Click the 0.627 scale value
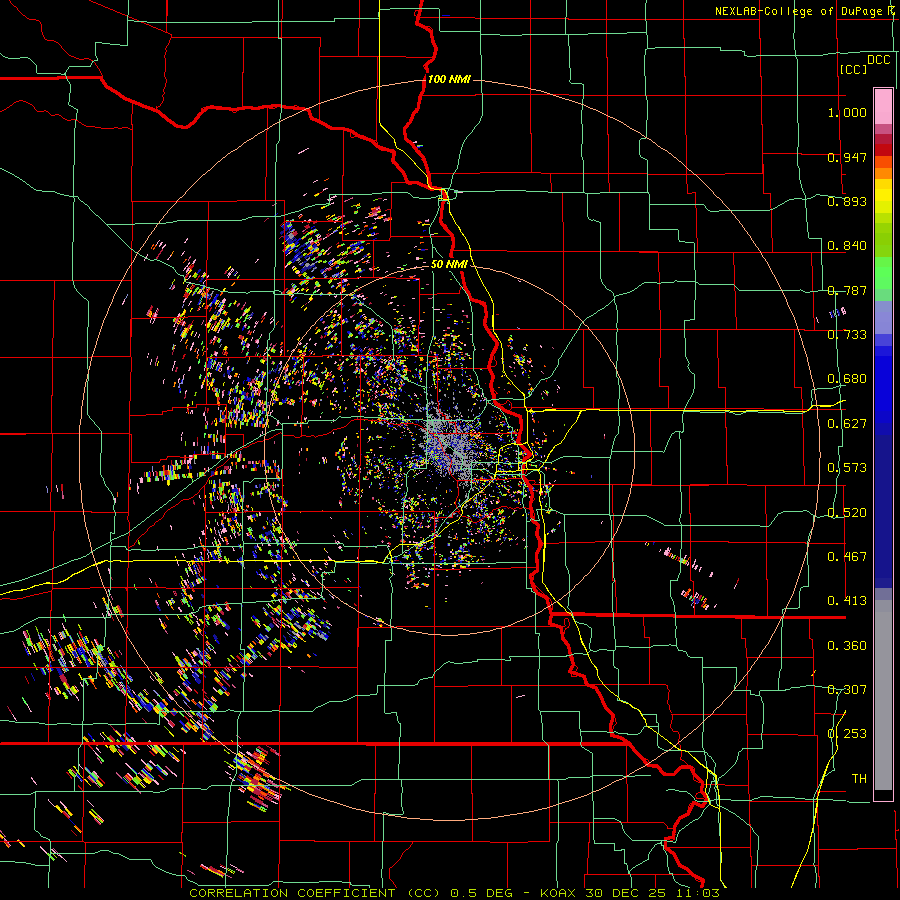 tap(847, 424)
